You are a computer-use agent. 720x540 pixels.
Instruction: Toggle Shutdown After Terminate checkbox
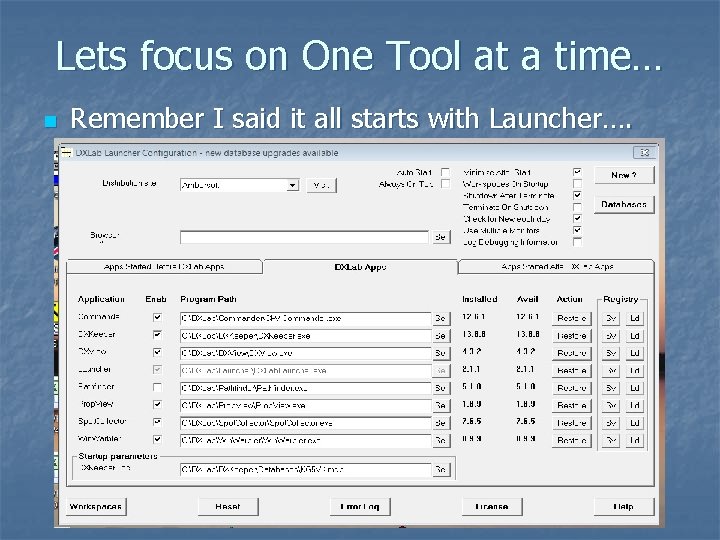click(x=577, y=195)
